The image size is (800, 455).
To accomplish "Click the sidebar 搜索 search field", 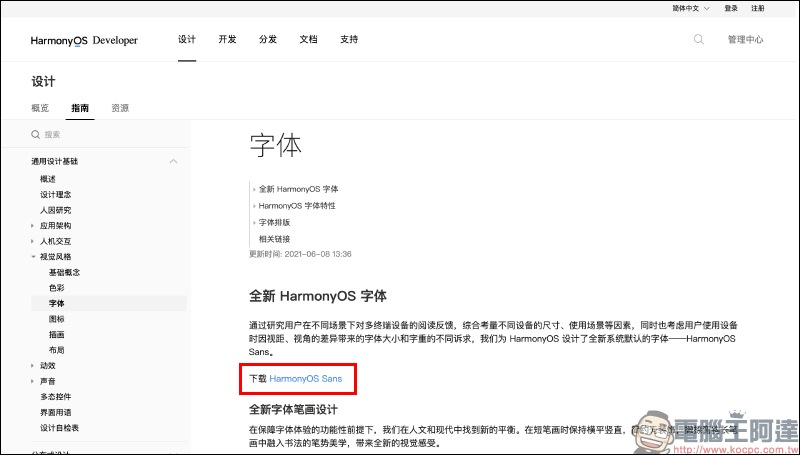I will (109, 135).
